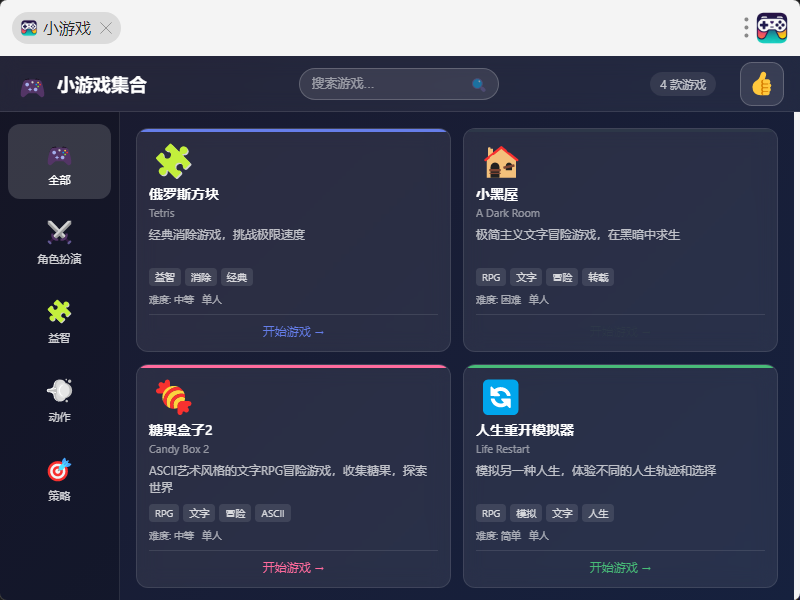Click the 难度: 困难 label on 小黑屋
The height and width of the screenshot is (600, 800).
(498, 300)
